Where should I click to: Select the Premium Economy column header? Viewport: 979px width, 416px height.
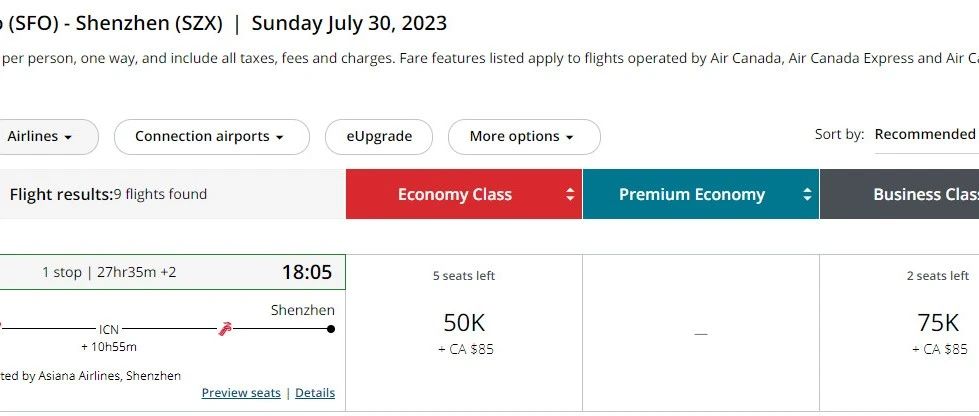click(x=701, y=194)
